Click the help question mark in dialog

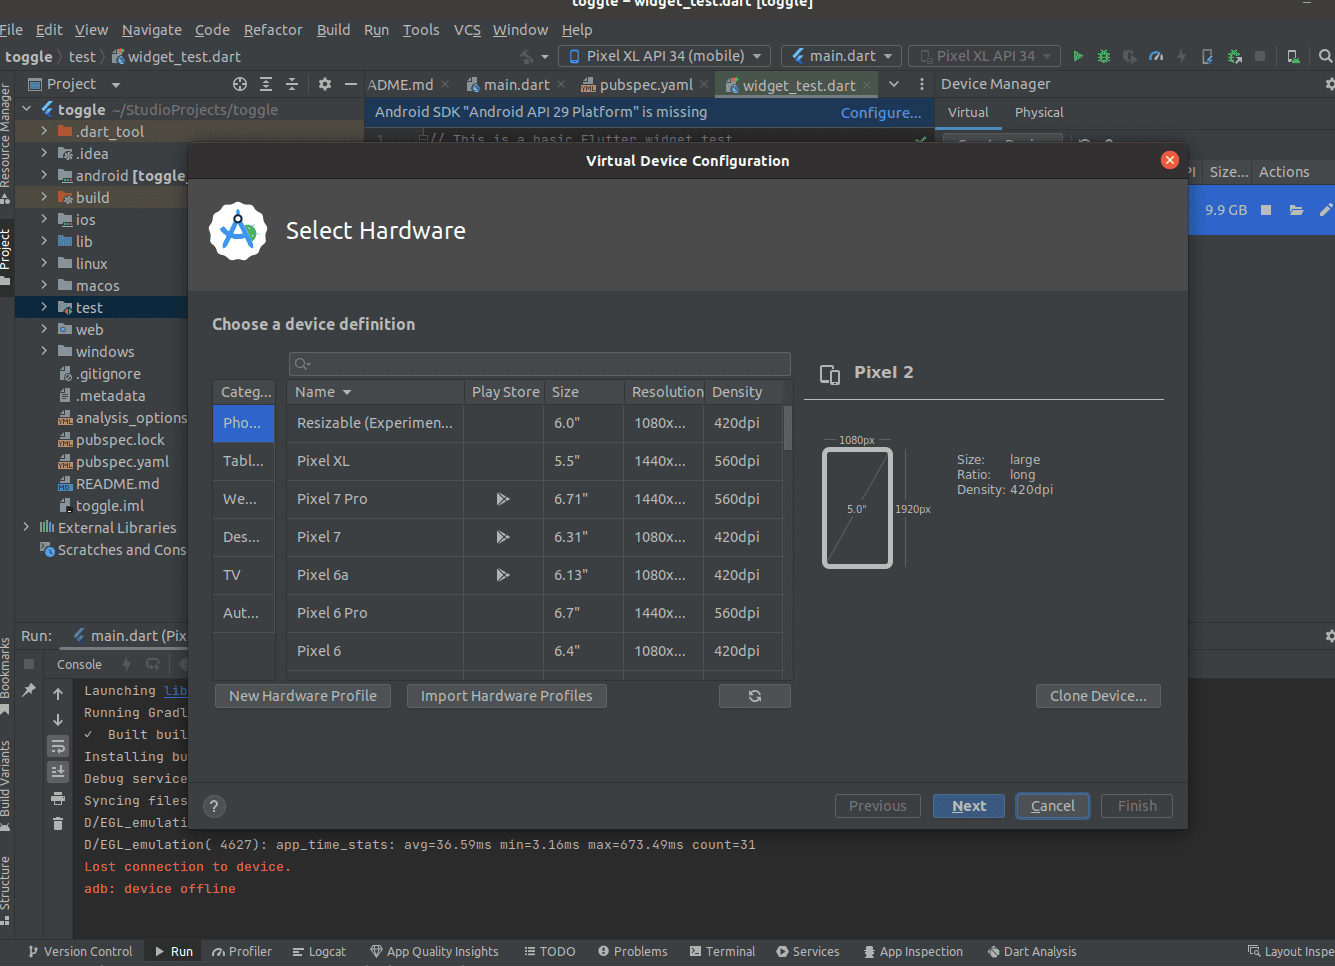tap(214, 806)
